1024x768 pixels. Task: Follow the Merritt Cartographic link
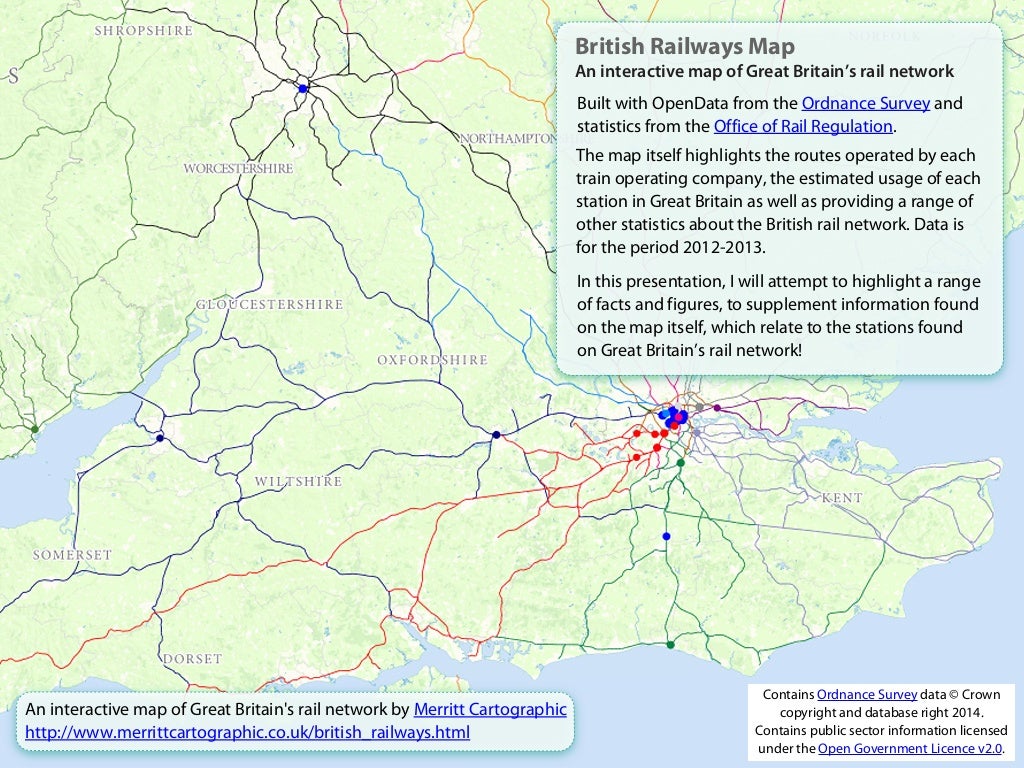[x=490, y=709]
